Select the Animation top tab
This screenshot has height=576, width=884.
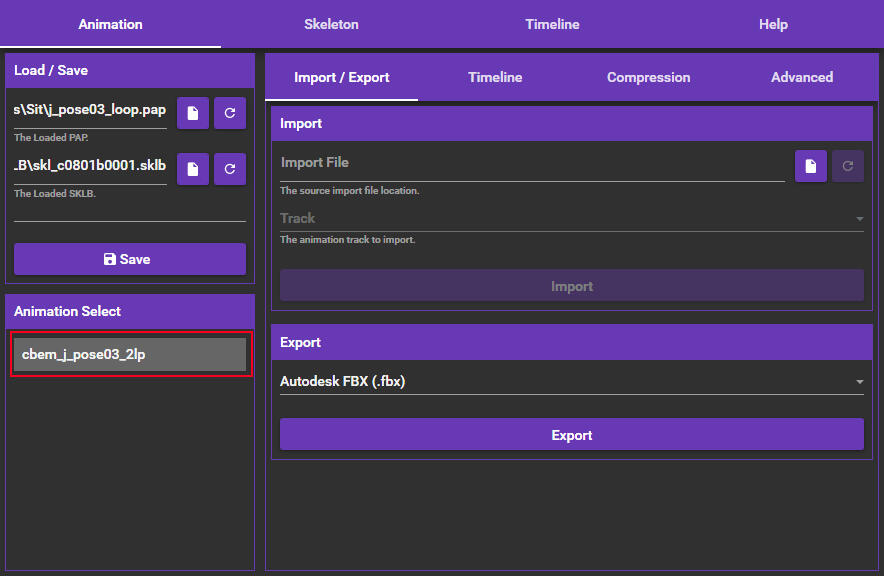[x=110, y=24]
